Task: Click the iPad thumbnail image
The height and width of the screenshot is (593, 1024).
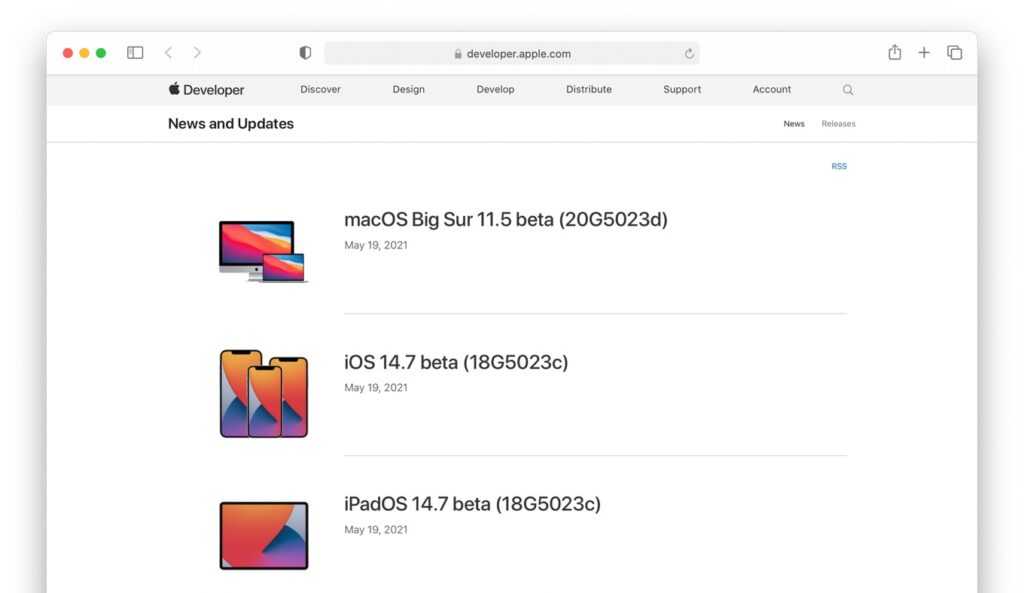Action: pos(264,536)
